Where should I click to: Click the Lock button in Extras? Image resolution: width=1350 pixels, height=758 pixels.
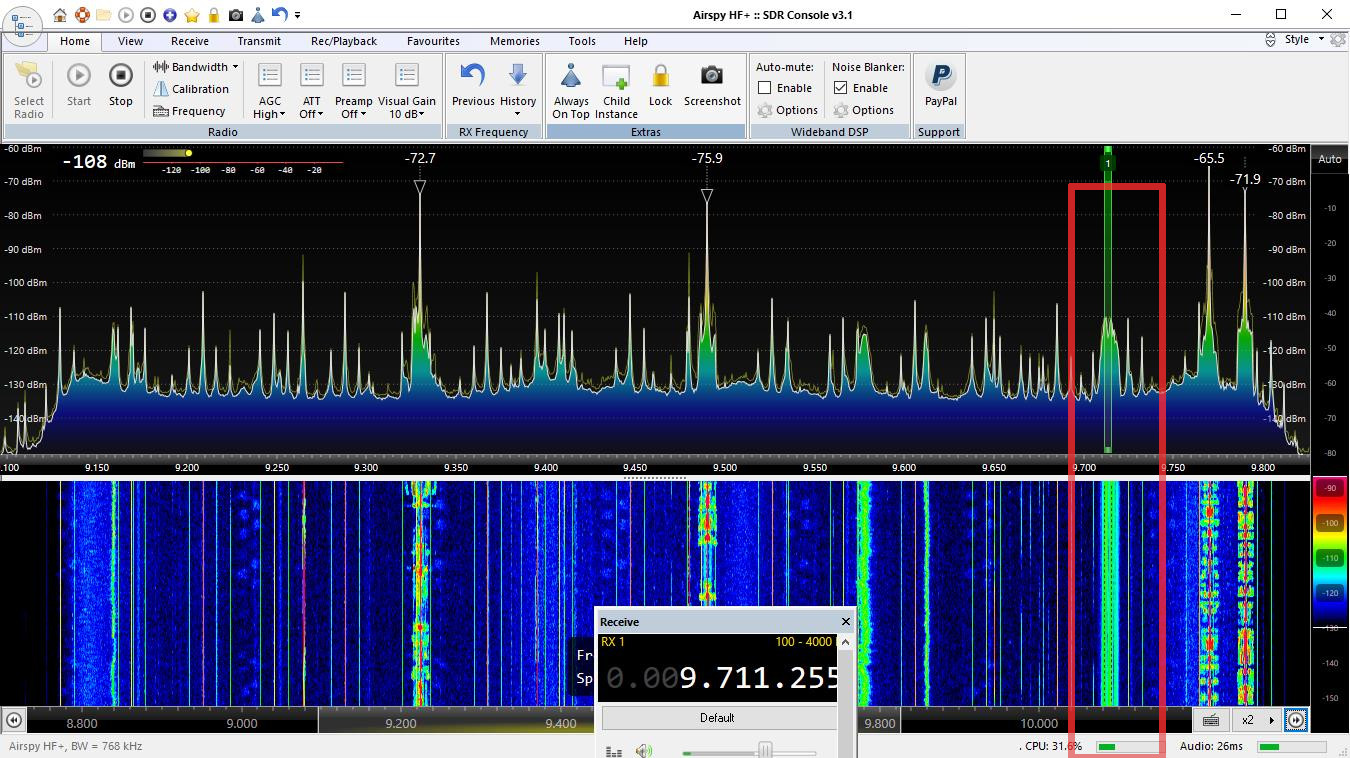(x=661, y=85)
